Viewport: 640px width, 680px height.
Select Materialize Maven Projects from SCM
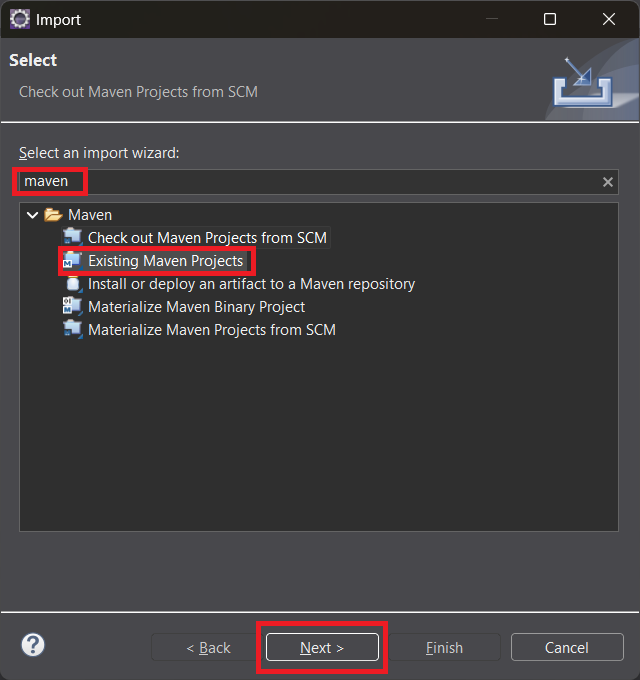coord(212,330)
